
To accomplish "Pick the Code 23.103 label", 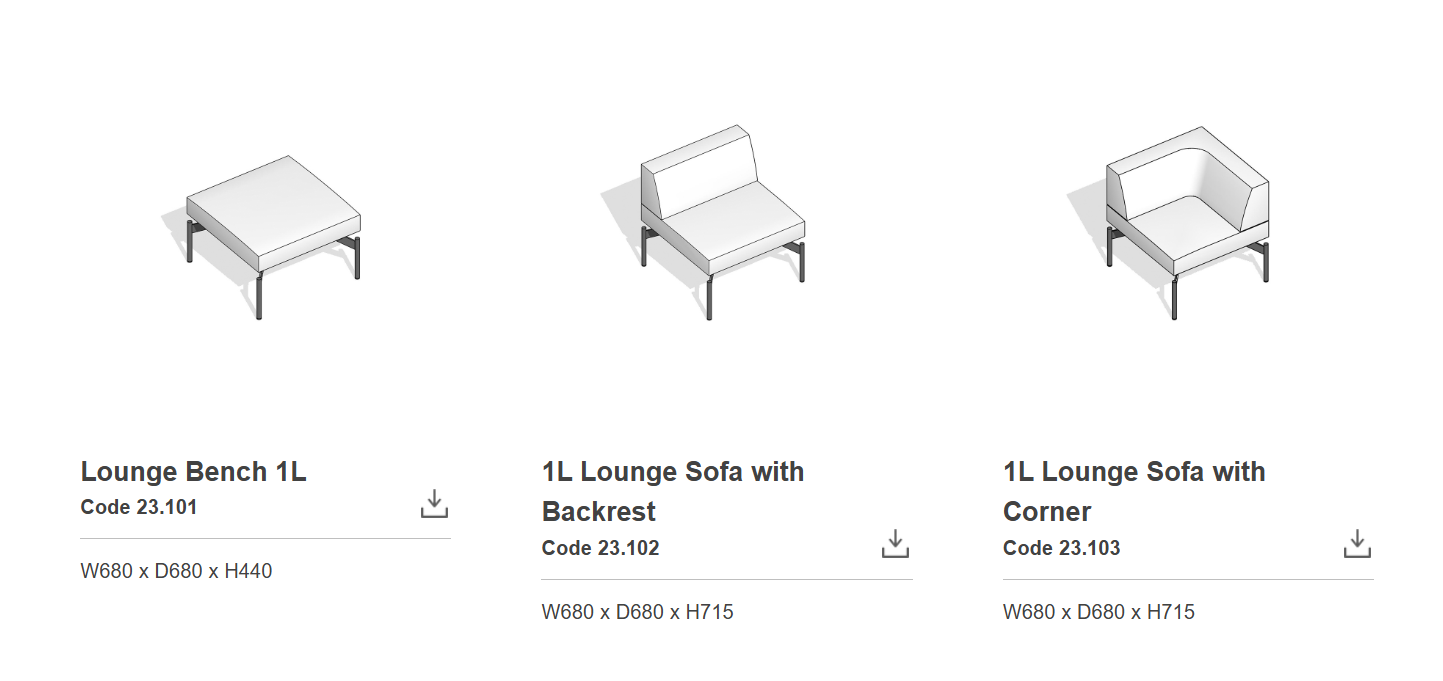I will tap(1061, 548).
